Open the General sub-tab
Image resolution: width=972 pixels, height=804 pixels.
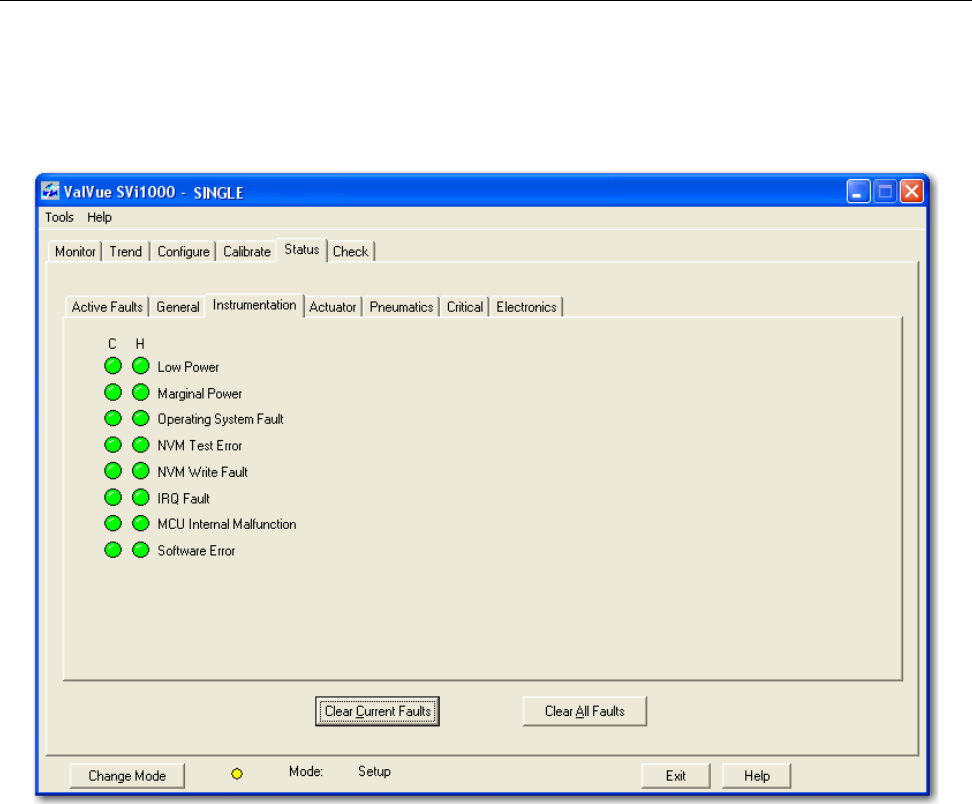178,307
